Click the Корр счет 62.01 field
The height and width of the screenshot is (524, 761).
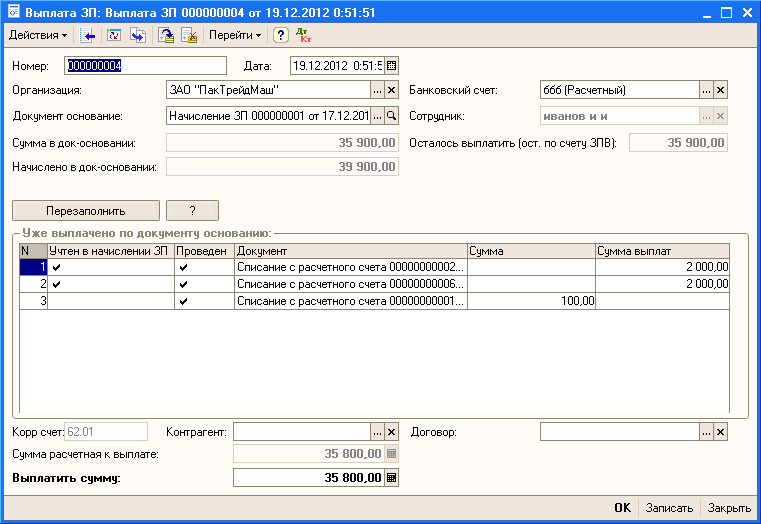coord(106,432)
